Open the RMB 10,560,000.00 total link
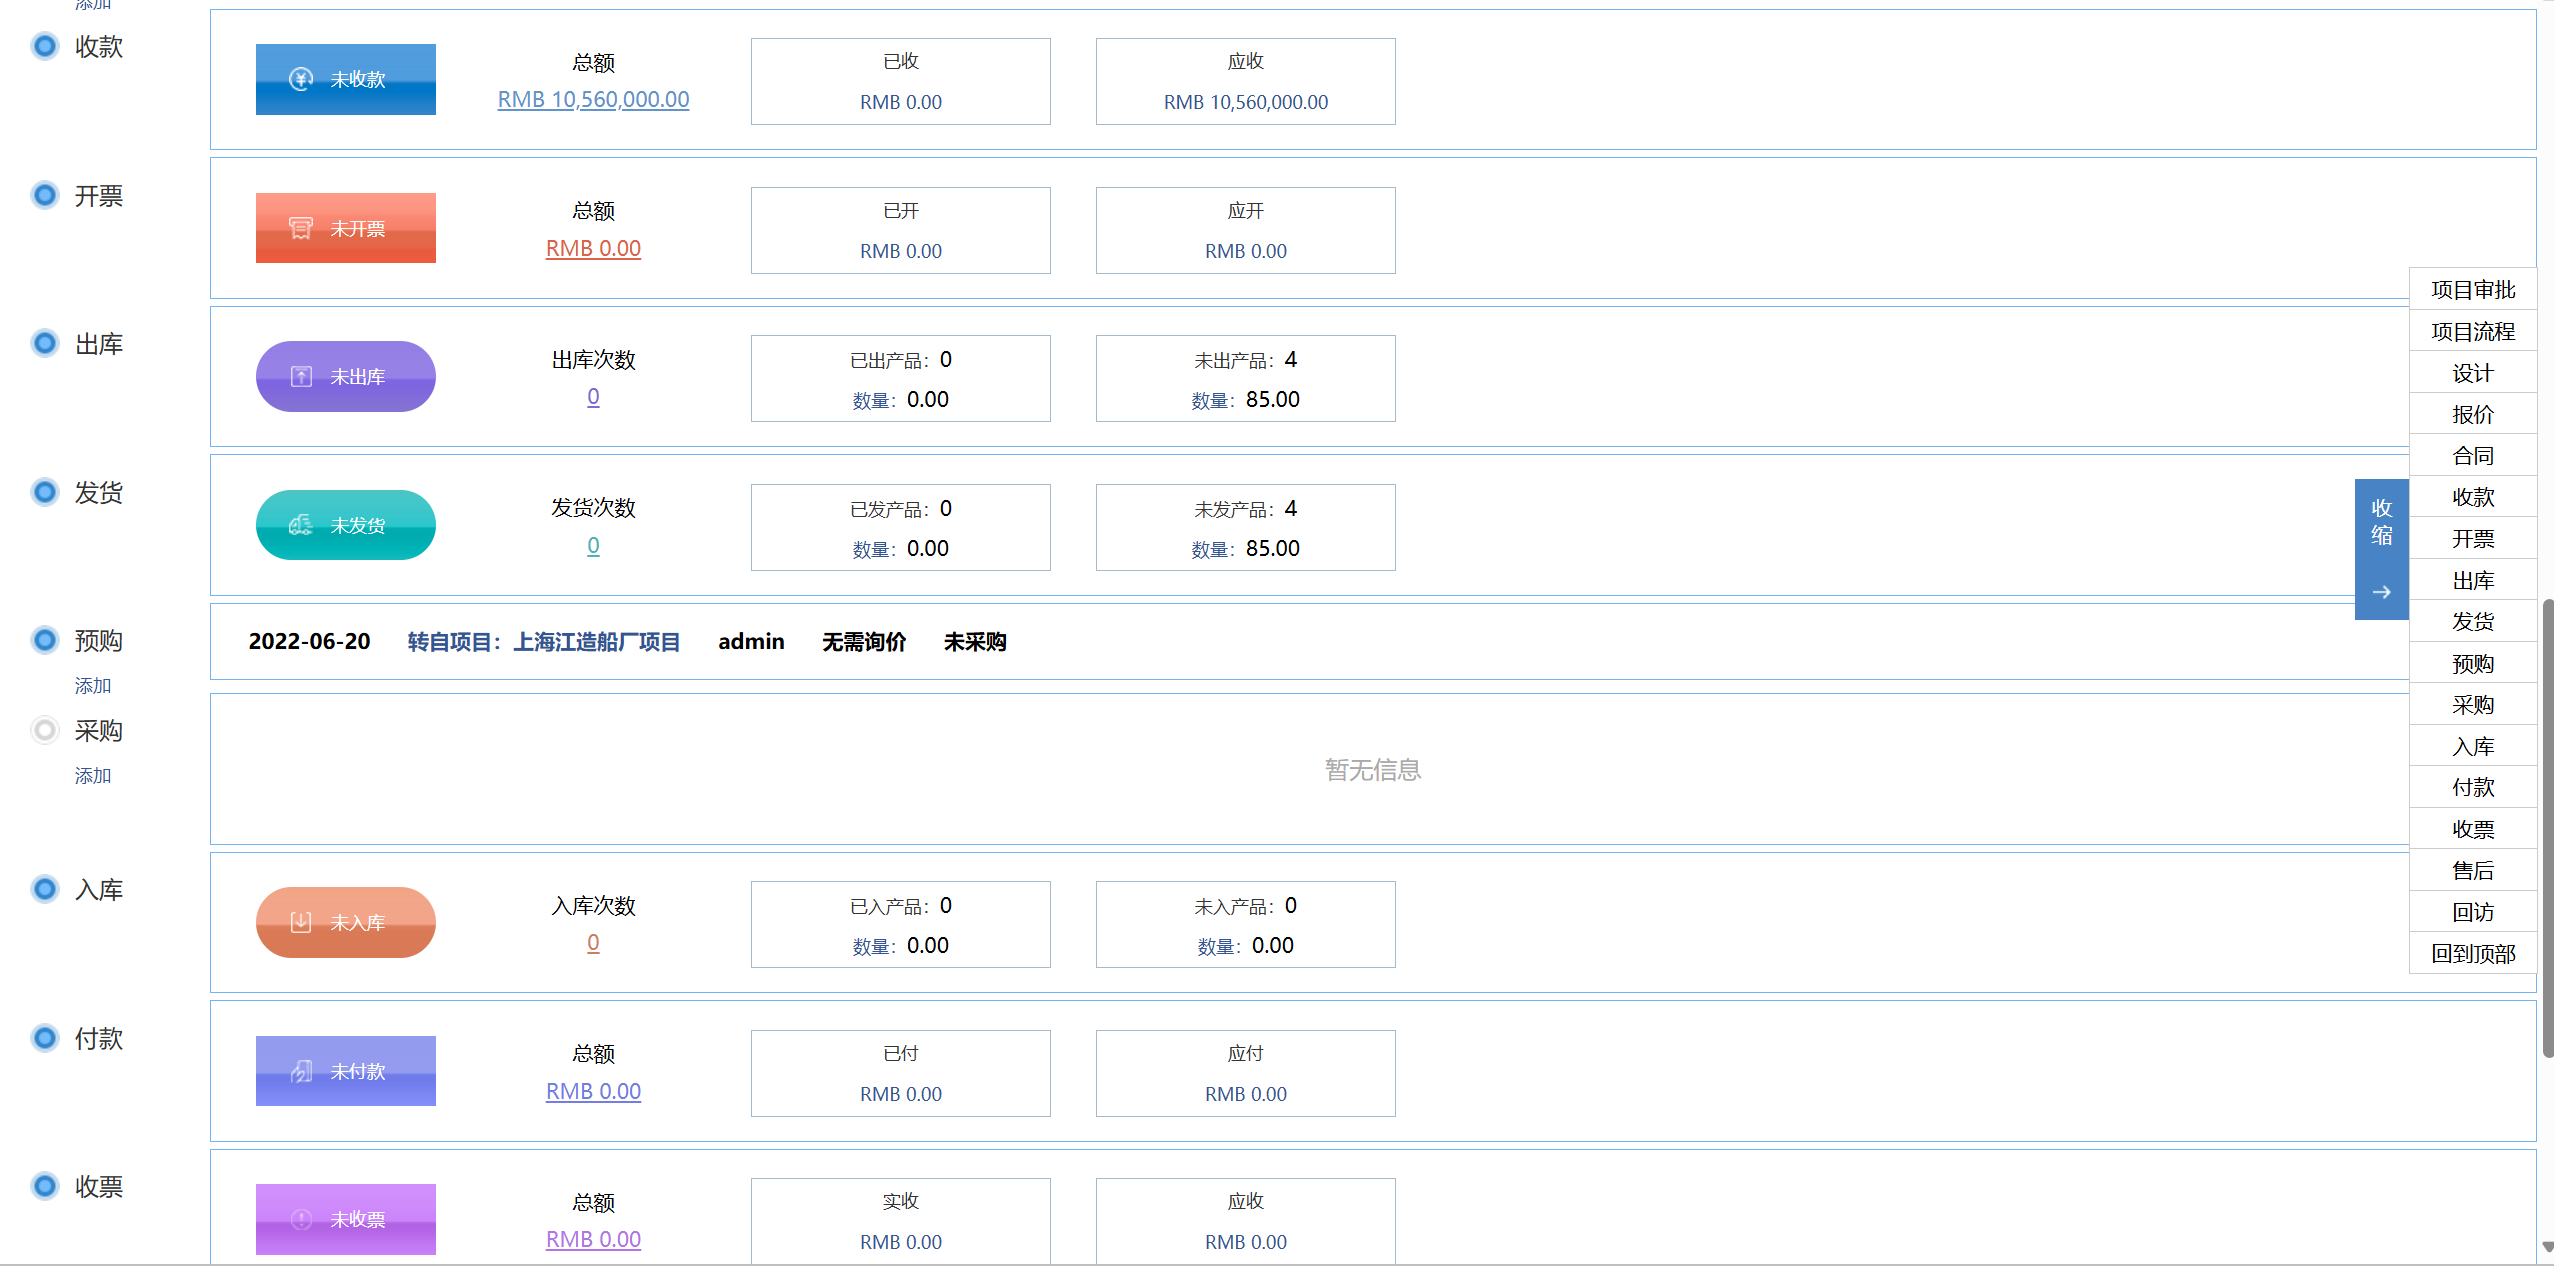The height and width of the screenshot is (1266, 2554). coord(593,99)
